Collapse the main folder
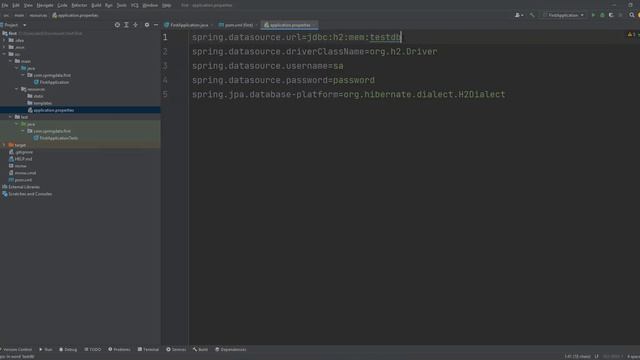Image resolution: width=640 pixels, height=360 pixels. point(11,61)
